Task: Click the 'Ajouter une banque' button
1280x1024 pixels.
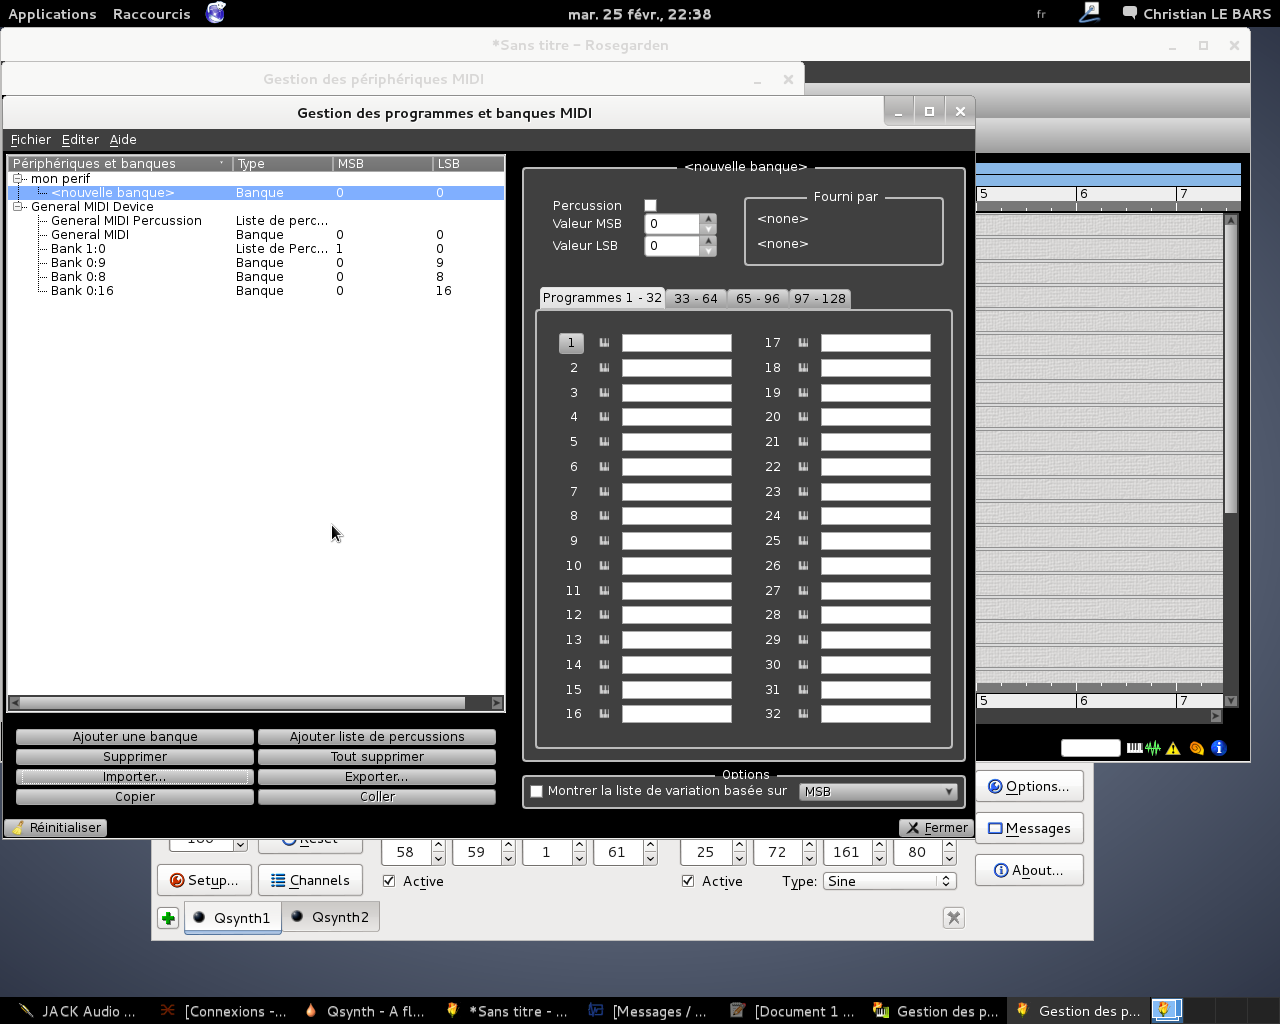Action: [x=135, y=737]
